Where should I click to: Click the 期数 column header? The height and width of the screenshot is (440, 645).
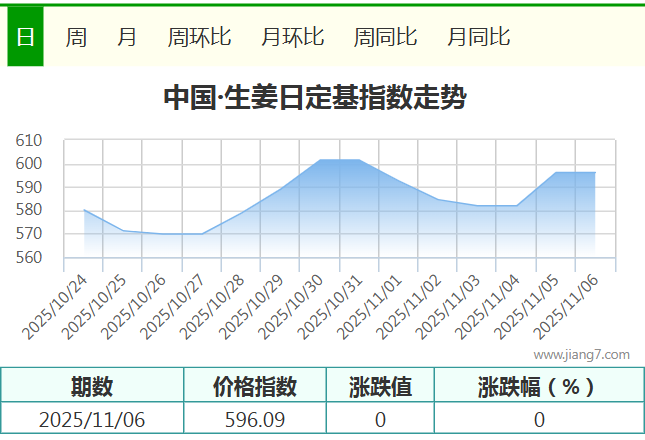click(x=92, y=386)
